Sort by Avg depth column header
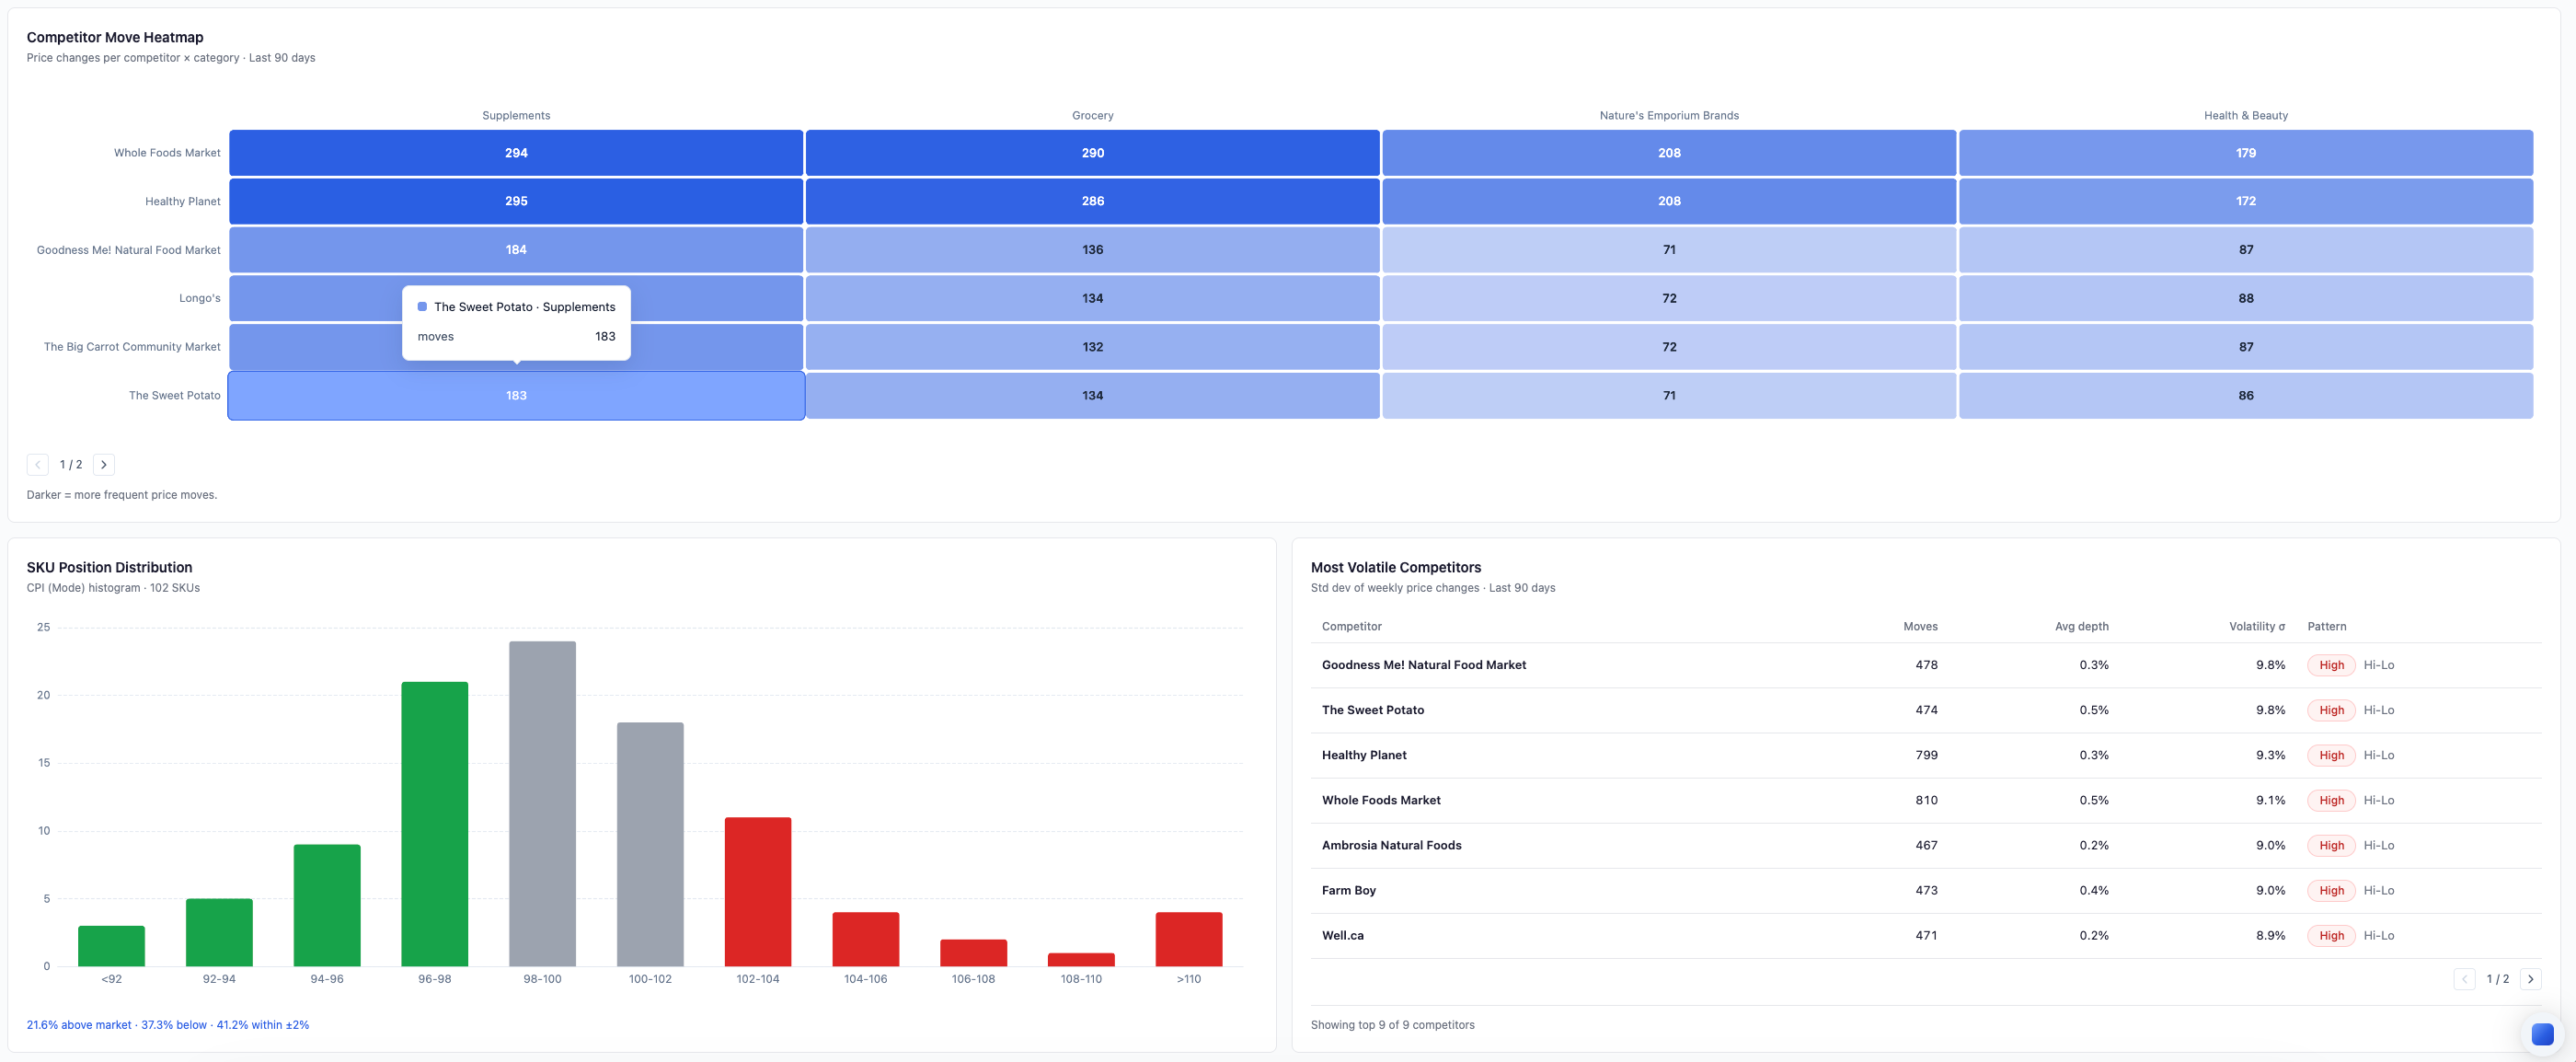 click(x=2081, y=627)
